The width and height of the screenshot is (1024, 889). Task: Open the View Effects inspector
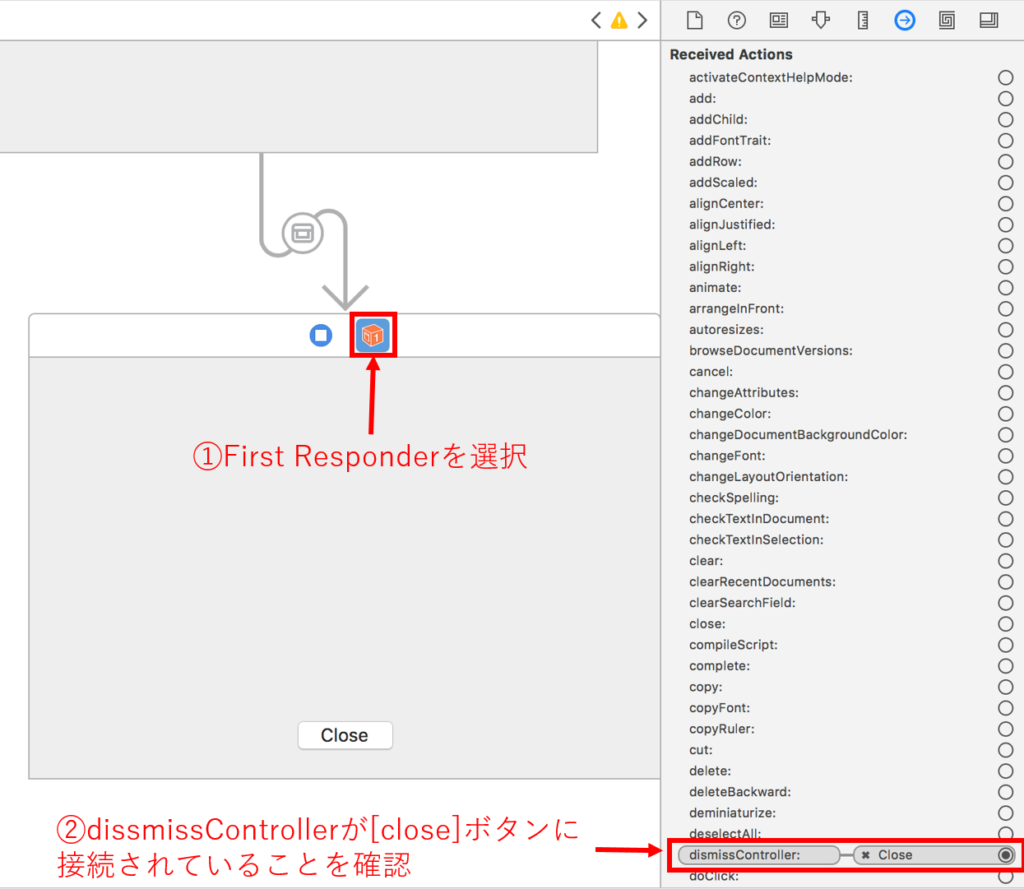point(989,20)
